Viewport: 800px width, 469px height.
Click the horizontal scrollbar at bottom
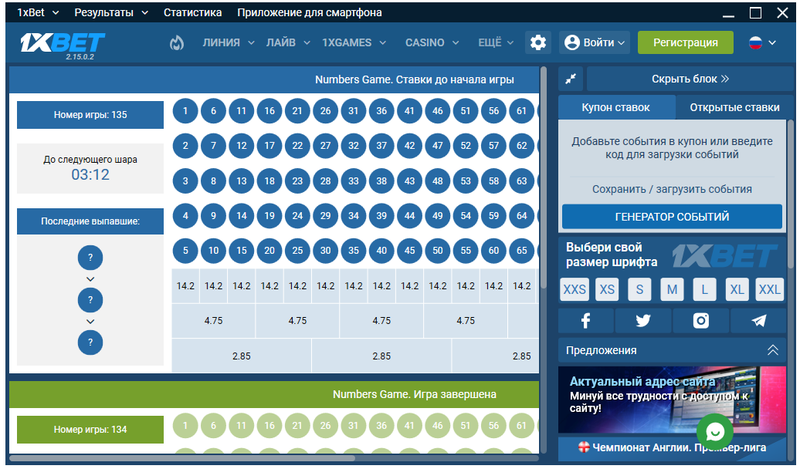click(182, 458)
